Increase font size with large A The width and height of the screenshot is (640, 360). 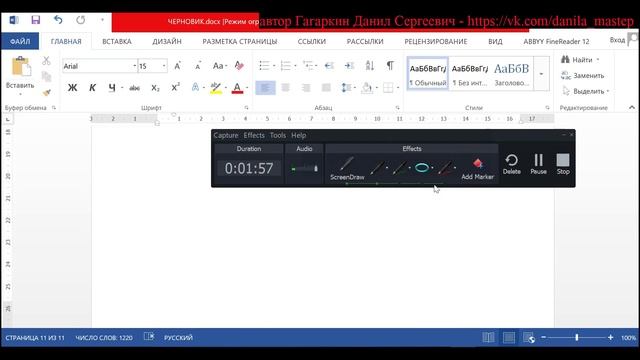click(x=178, y=66)
